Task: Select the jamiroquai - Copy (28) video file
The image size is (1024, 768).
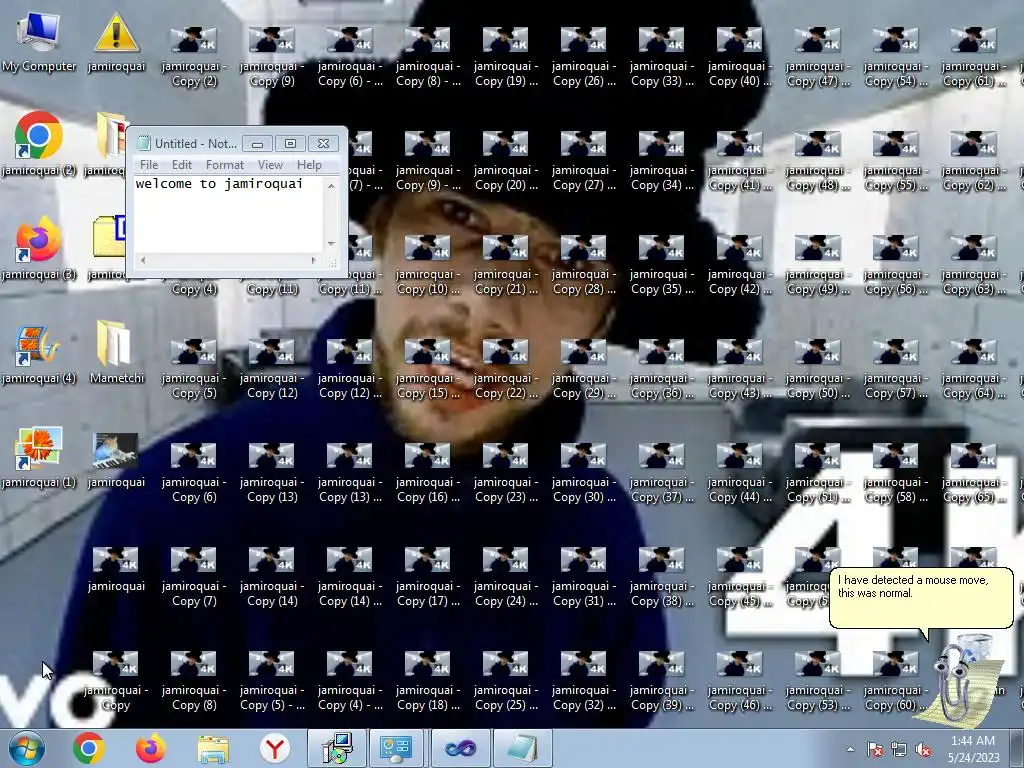Action: (584, 265)
